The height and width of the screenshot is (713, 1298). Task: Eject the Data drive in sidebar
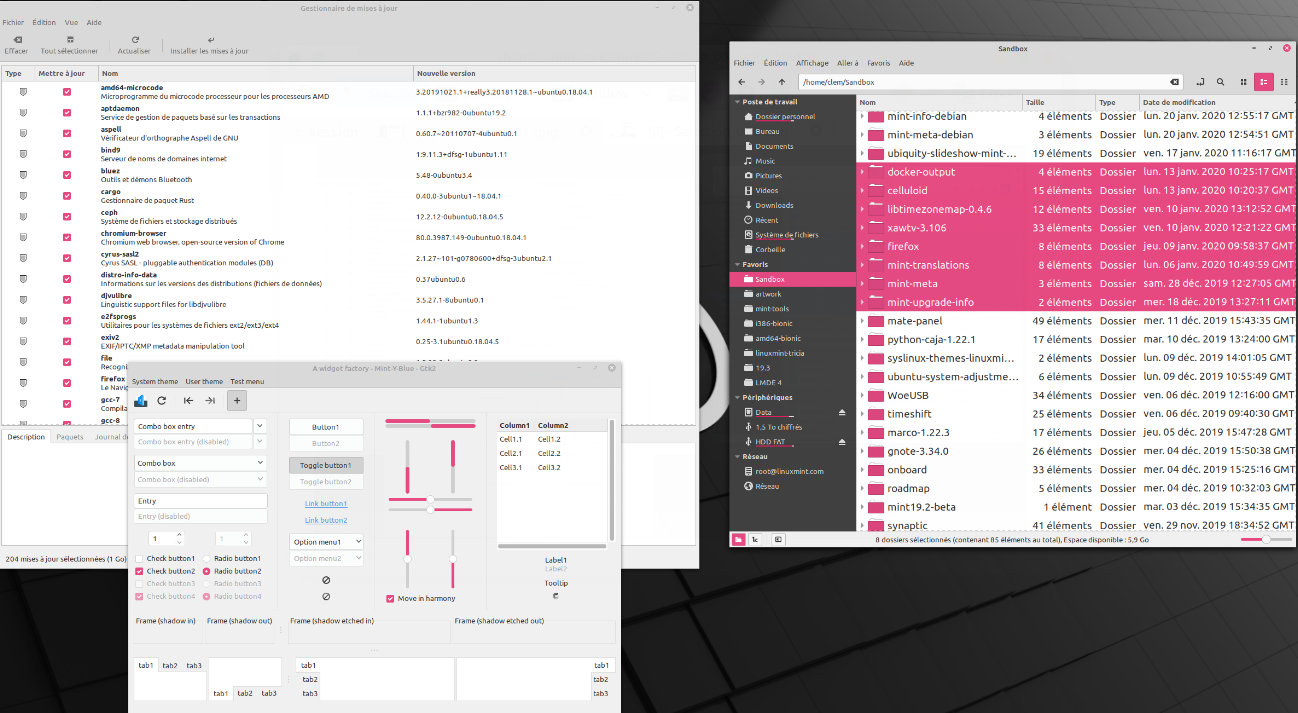pyautogui.click(x=841, y=412)
